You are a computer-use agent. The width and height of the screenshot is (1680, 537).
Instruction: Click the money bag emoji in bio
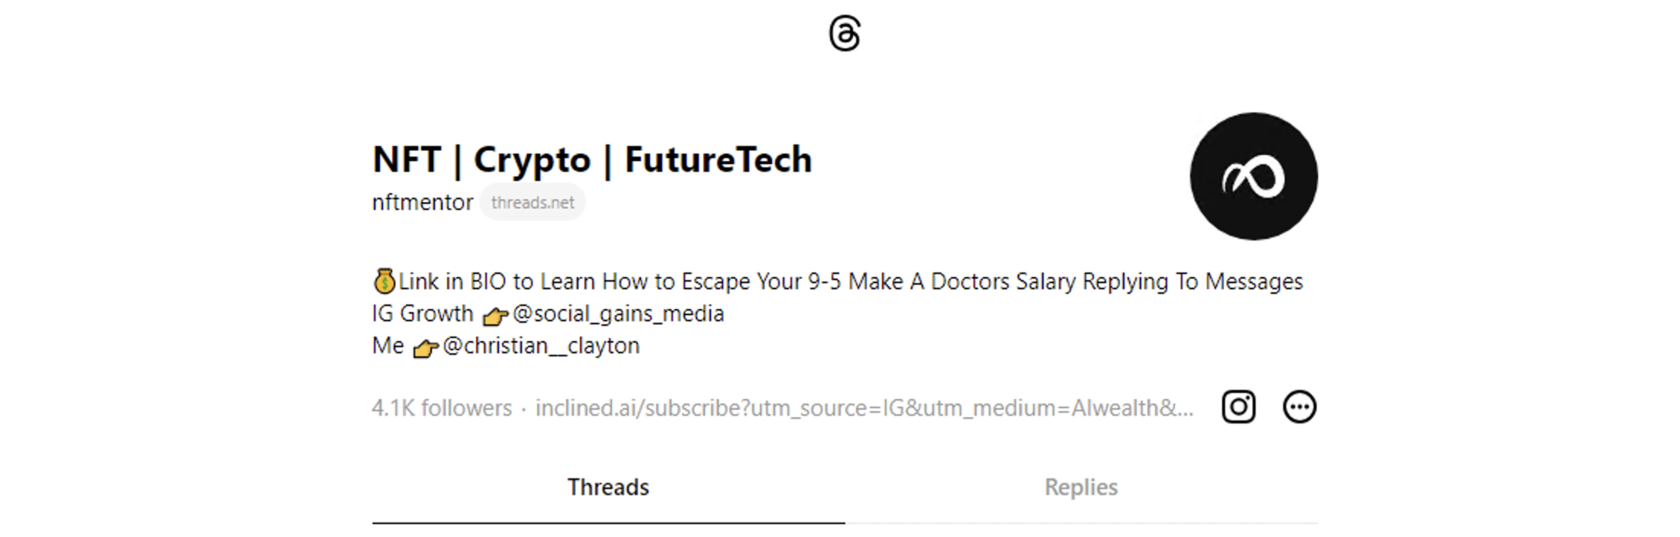pos(384,281)
